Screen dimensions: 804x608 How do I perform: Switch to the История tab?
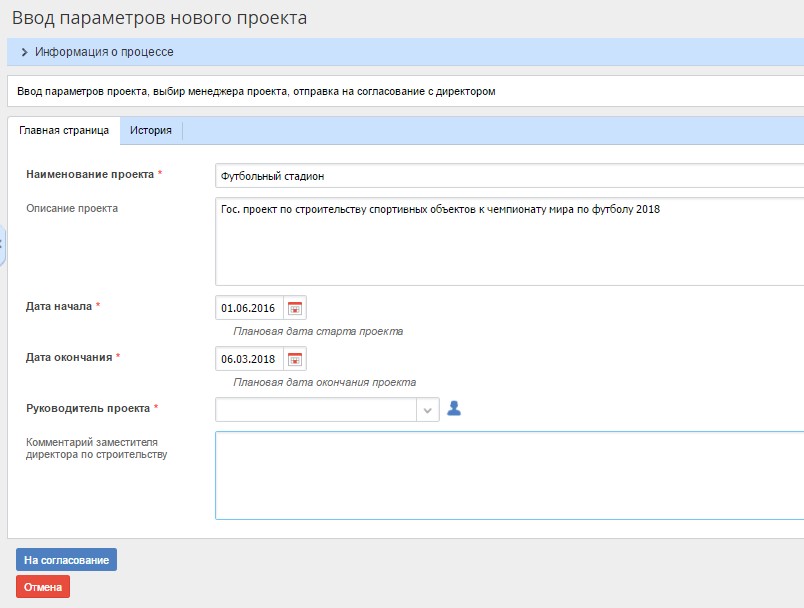(x=150, y=130)
